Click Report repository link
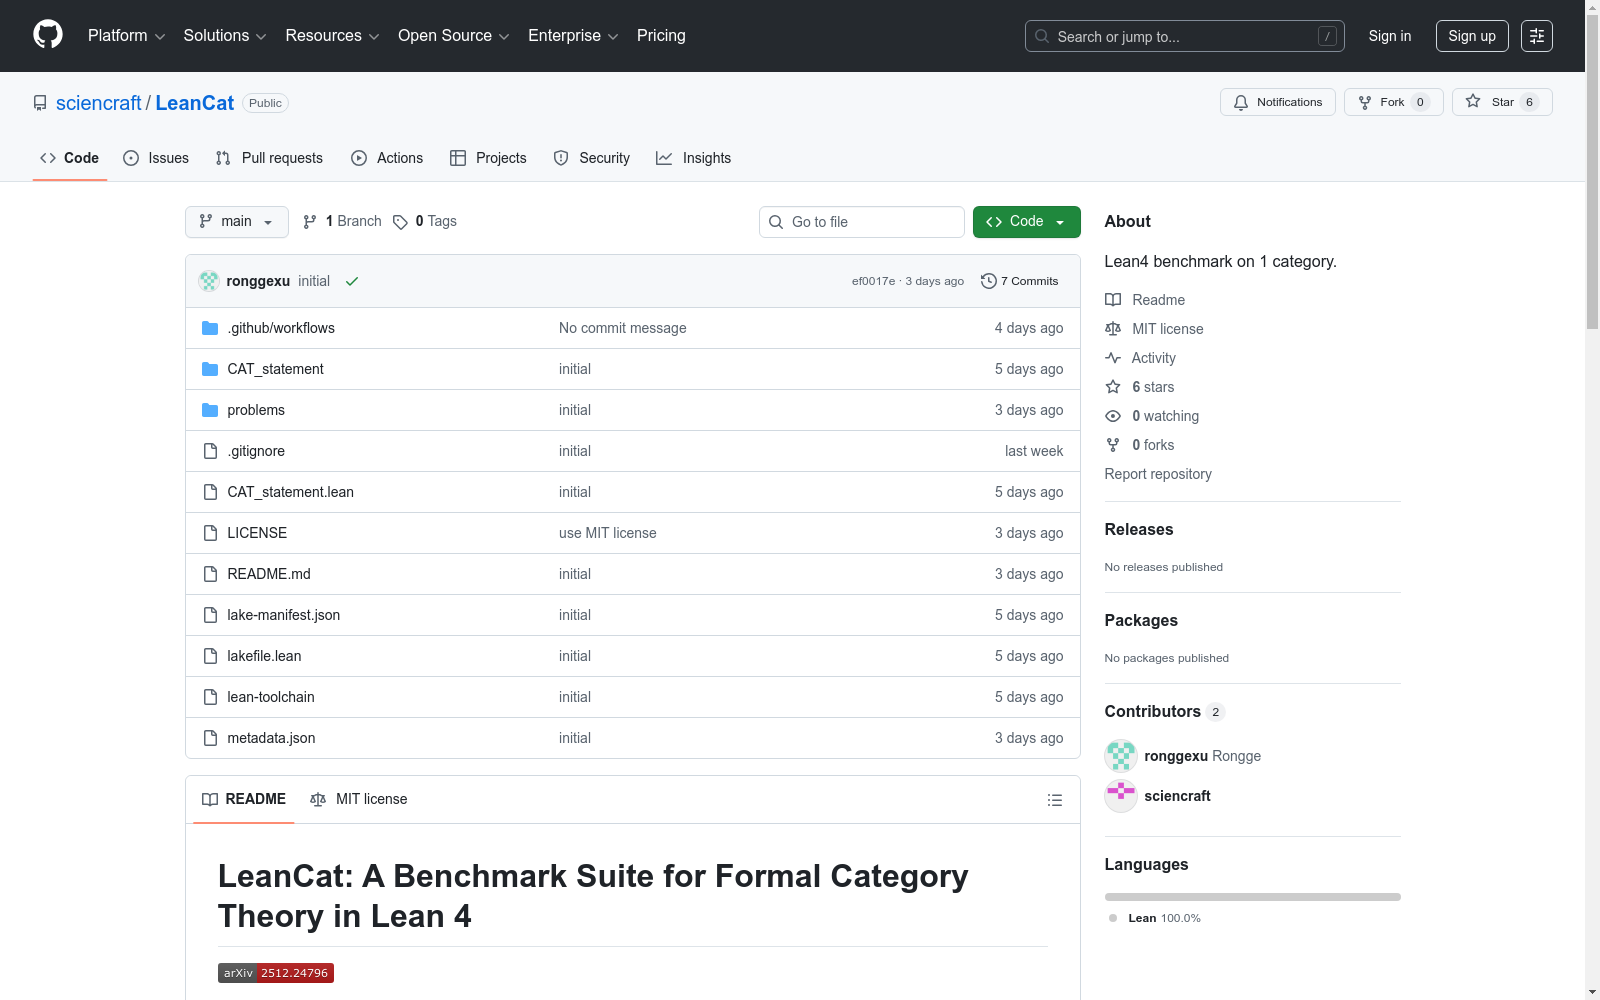Screen dimensions: 1600x1000 tap(1158, 474)
